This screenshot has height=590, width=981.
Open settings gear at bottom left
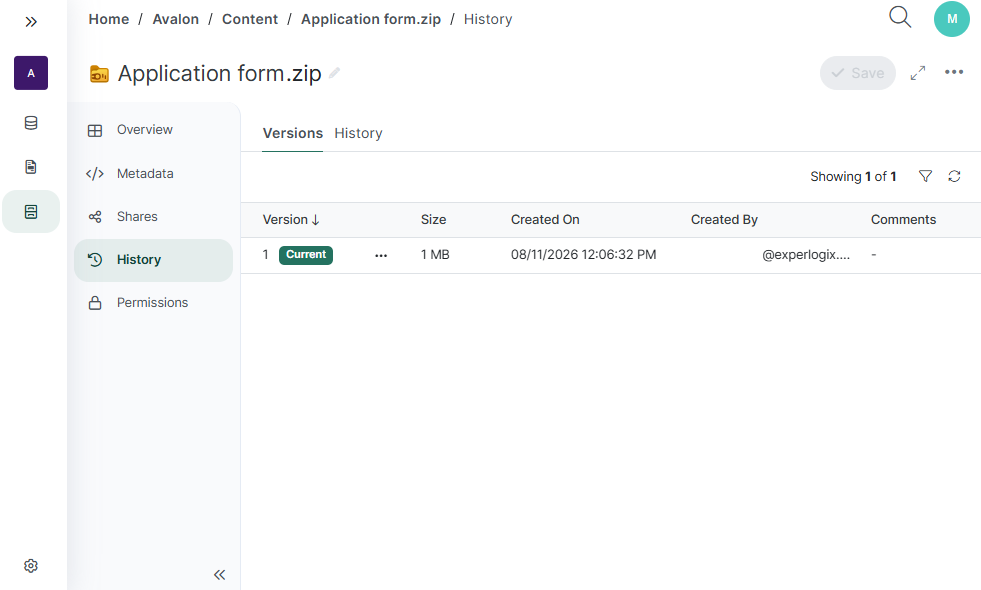[x=31, y=566]
